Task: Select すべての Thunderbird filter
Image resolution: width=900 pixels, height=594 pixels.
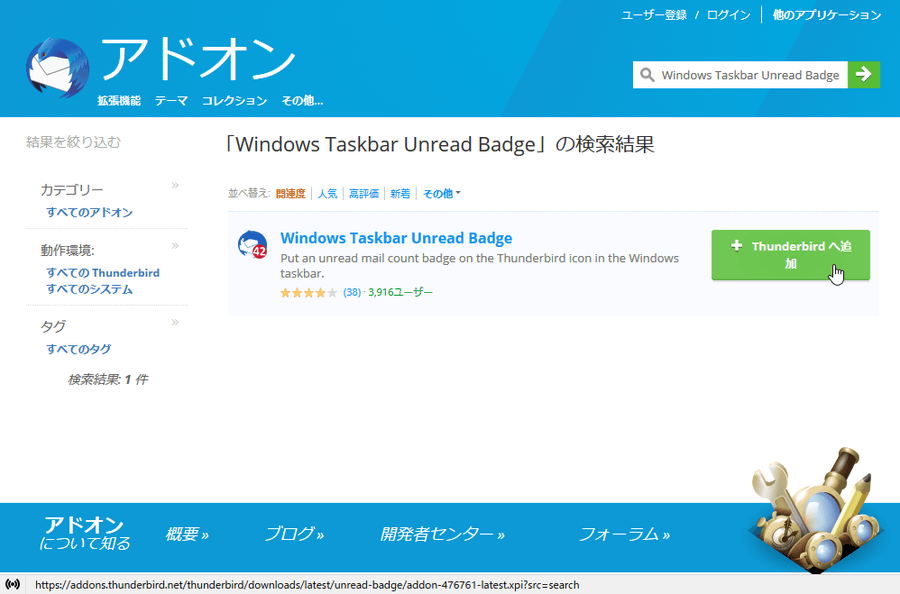Action: 103,273
